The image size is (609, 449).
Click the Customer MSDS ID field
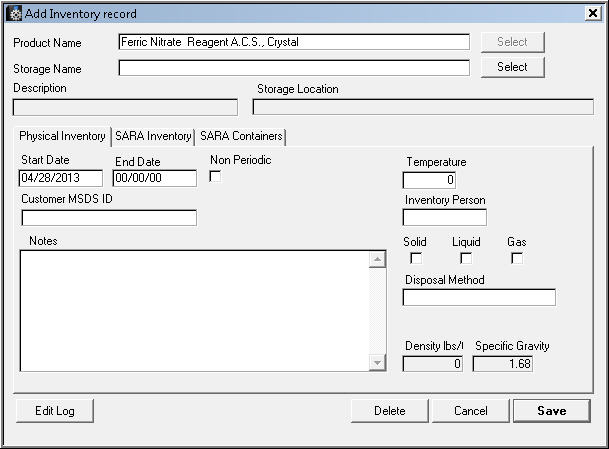pos(109,218)
